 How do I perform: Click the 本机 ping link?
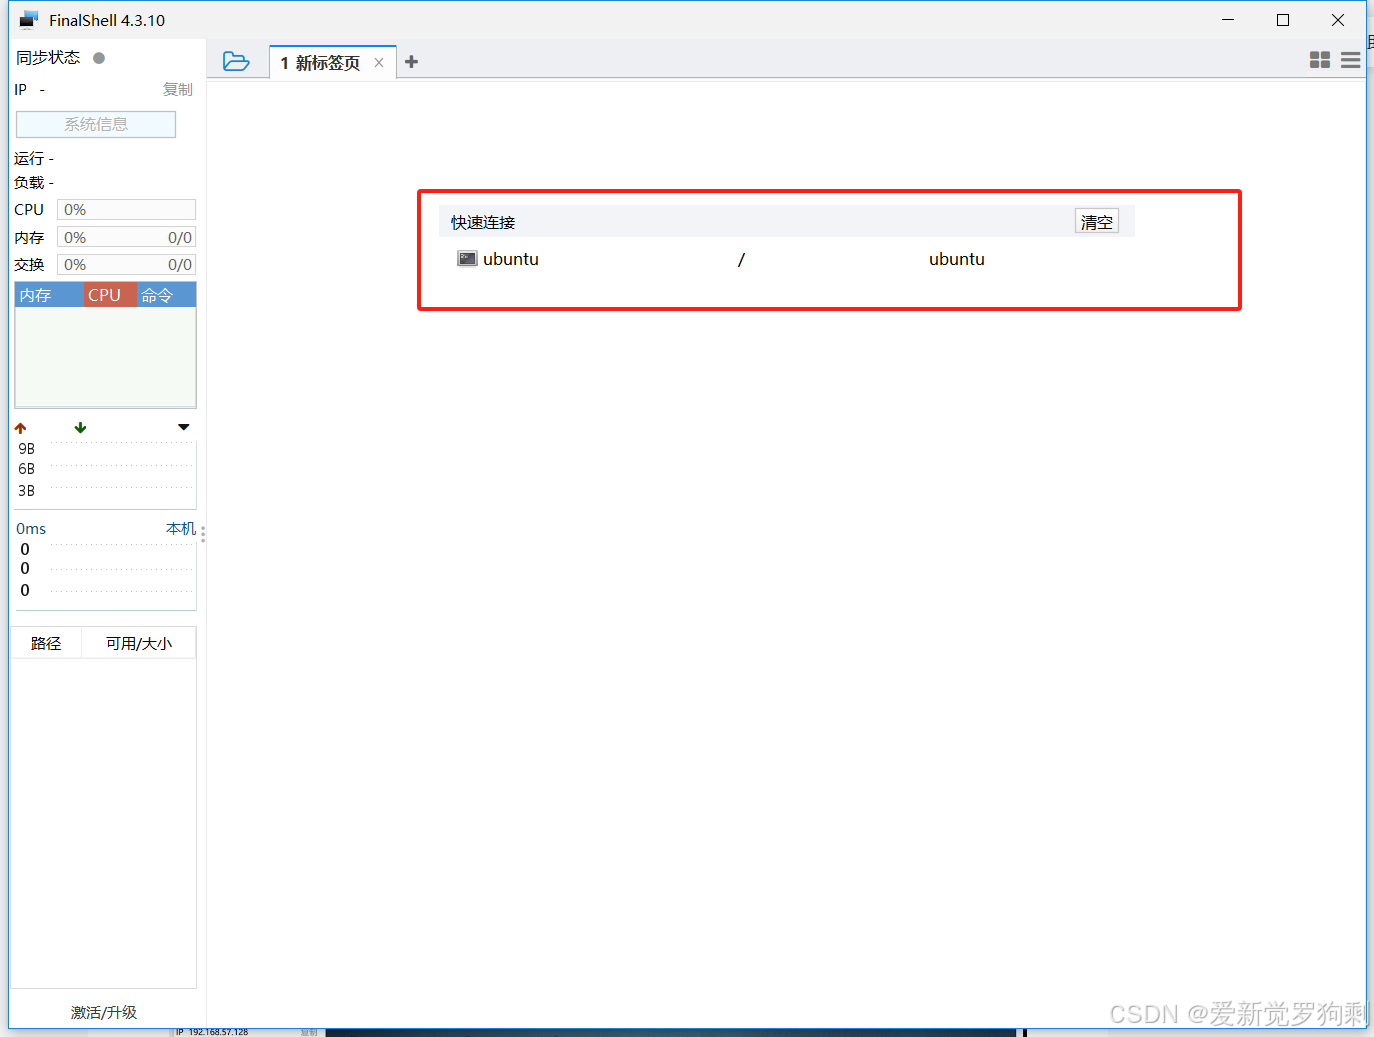(x=181, y=528)
